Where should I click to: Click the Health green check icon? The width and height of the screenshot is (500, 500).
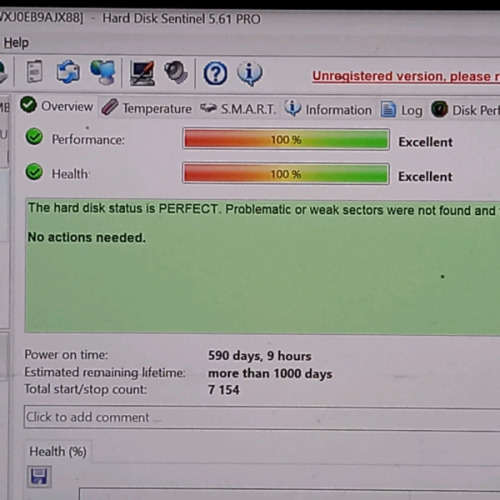tap(34, 172)
